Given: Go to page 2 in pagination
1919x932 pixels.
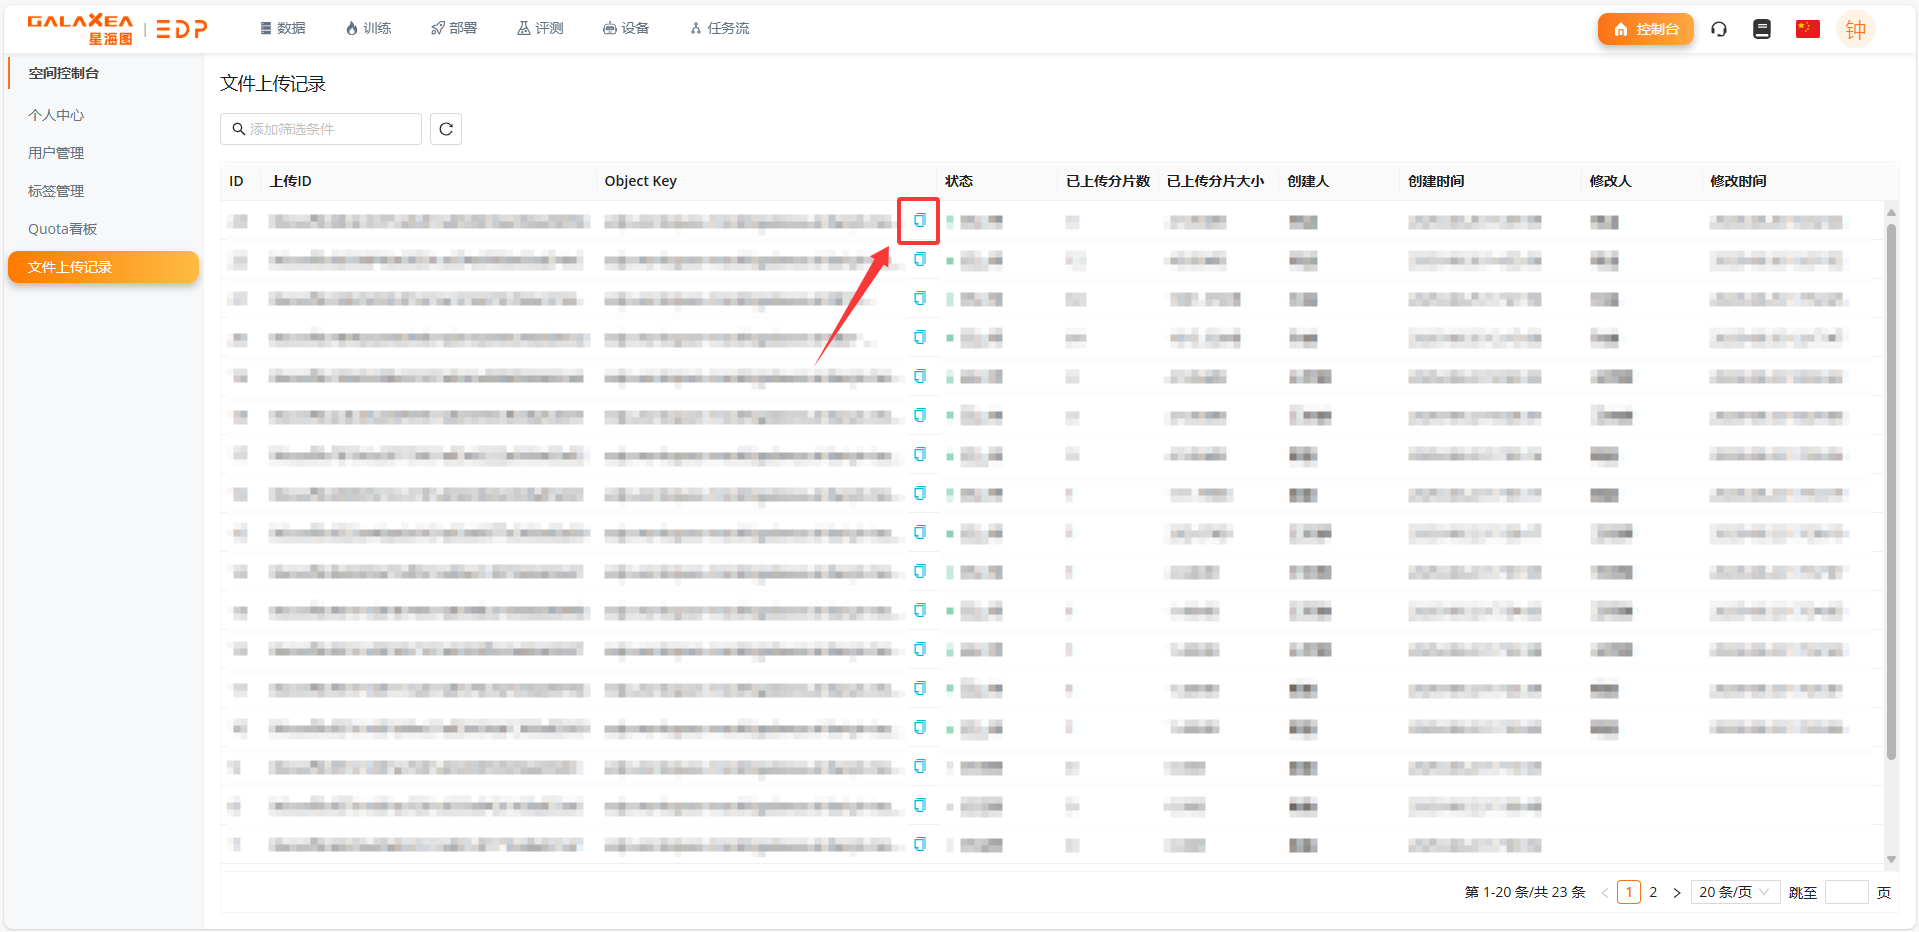Looking at the screenshot, I should 1653,892.
